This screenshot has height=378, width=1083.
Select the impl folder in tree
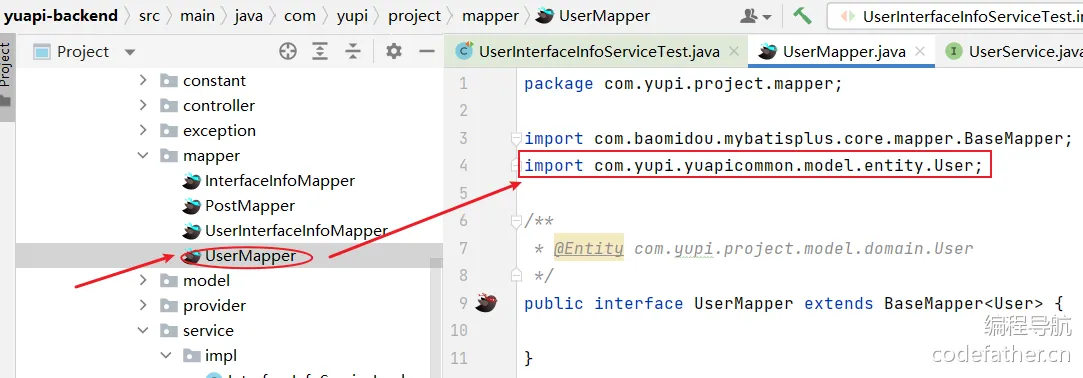220,356
